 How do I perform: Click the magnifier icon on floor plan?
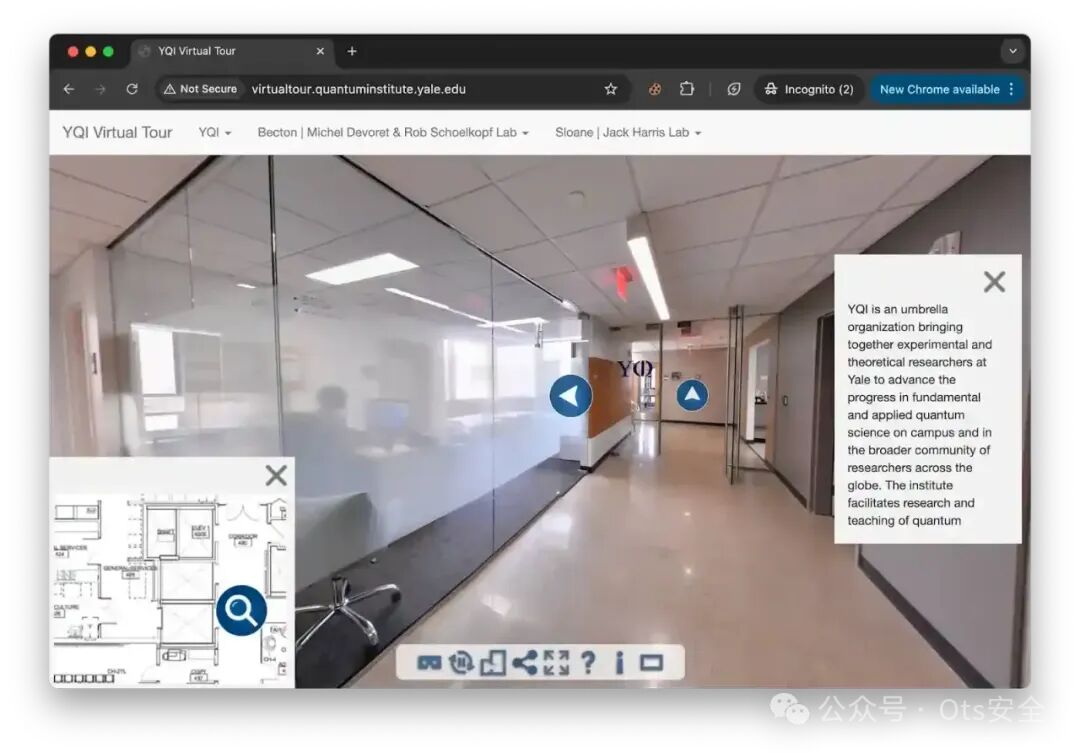click(241, 610)
